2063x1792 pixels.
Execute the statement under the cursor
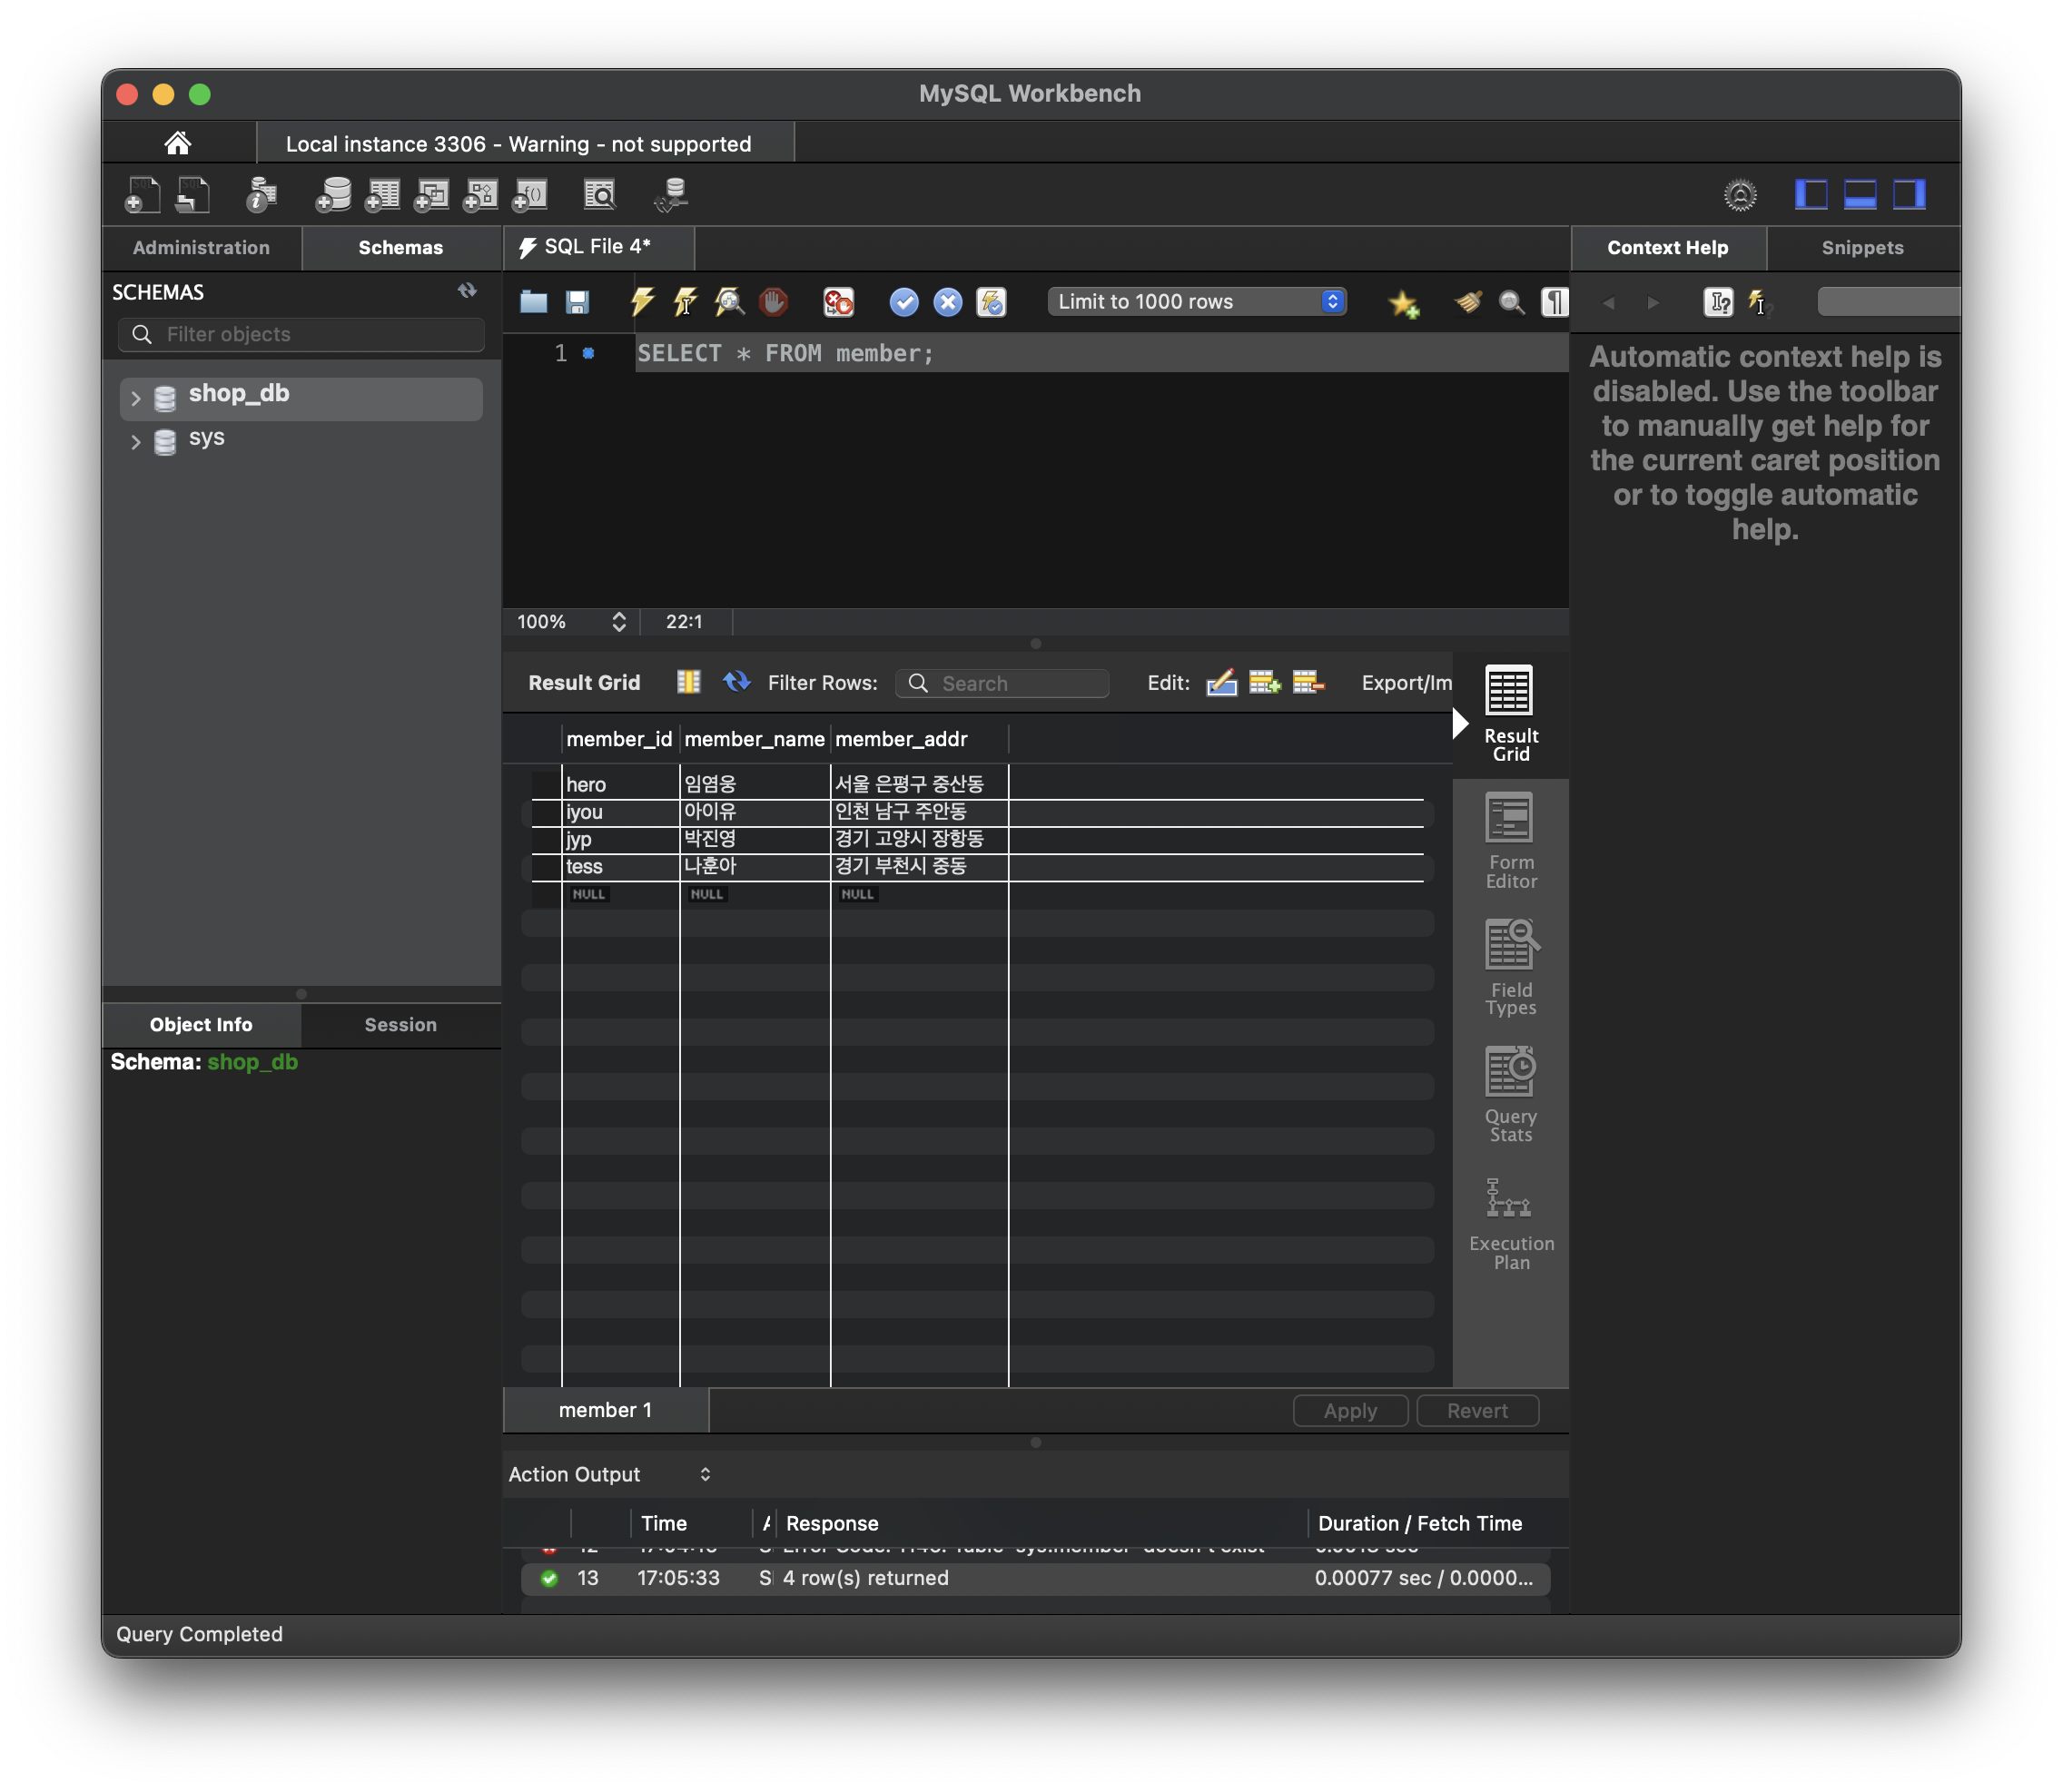686,302
